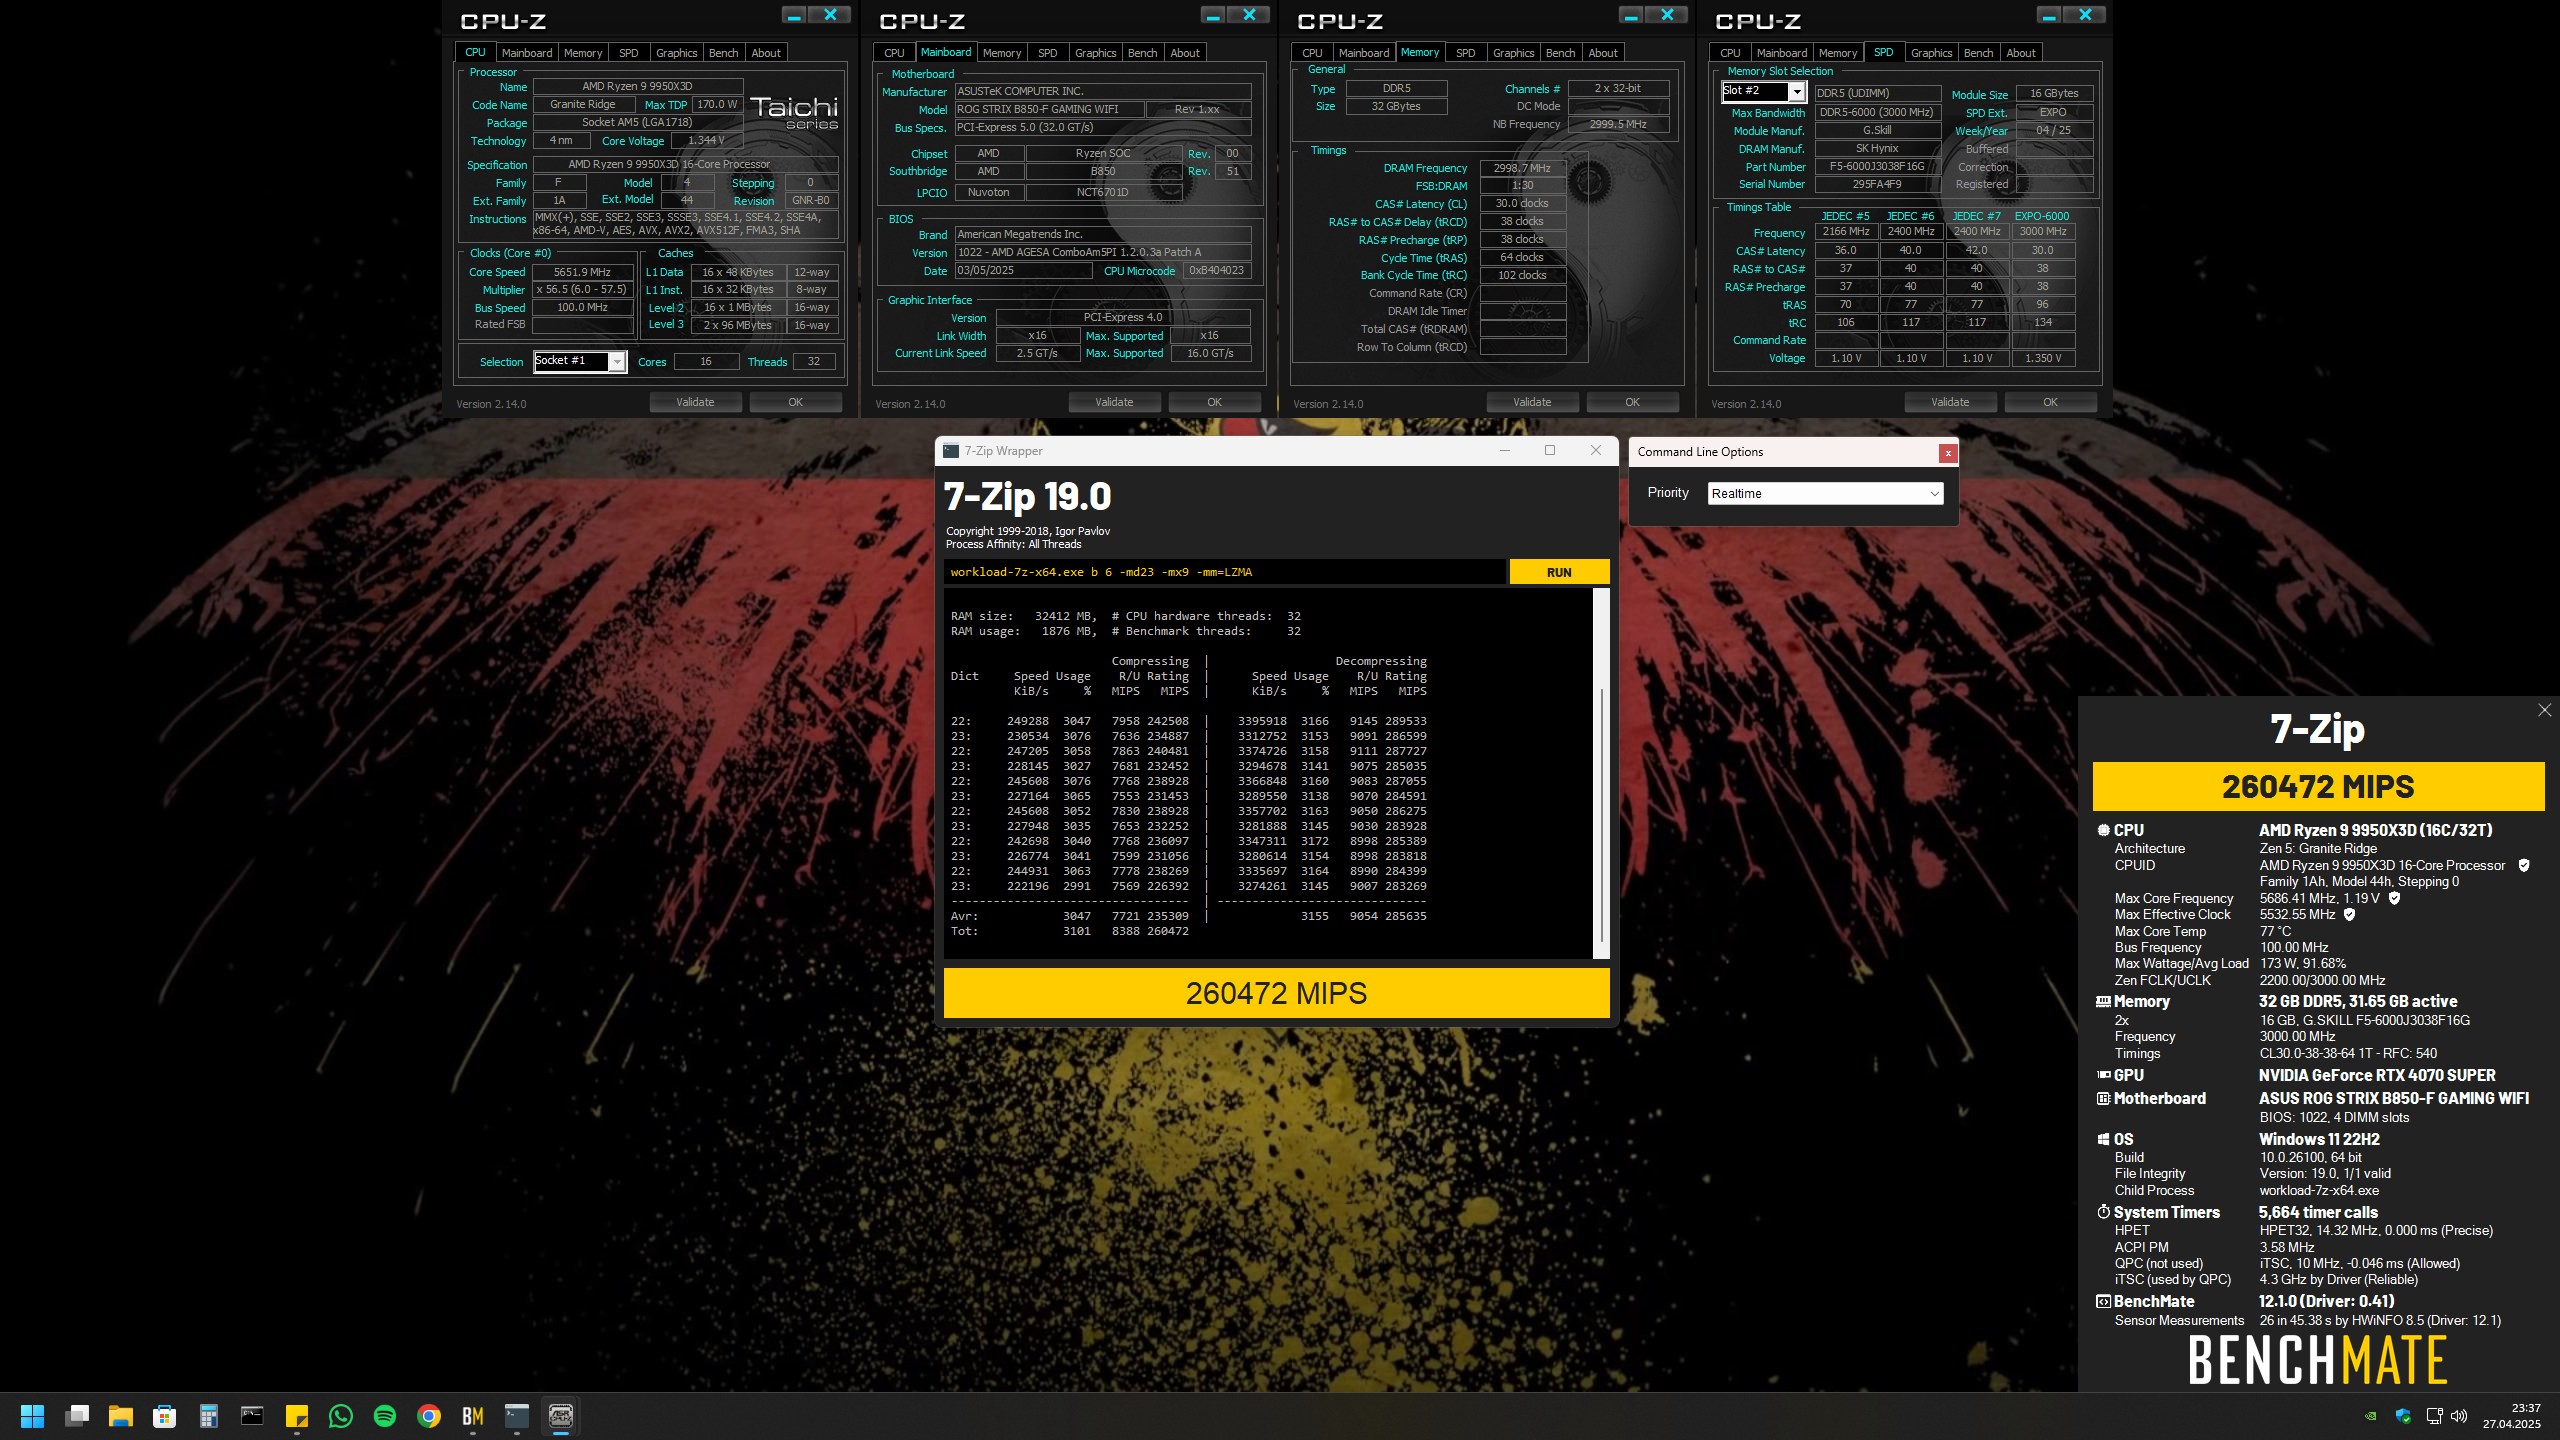
Task: Click OK in the SPD-tab CPU-Z window
Action: click(2050, 402)
